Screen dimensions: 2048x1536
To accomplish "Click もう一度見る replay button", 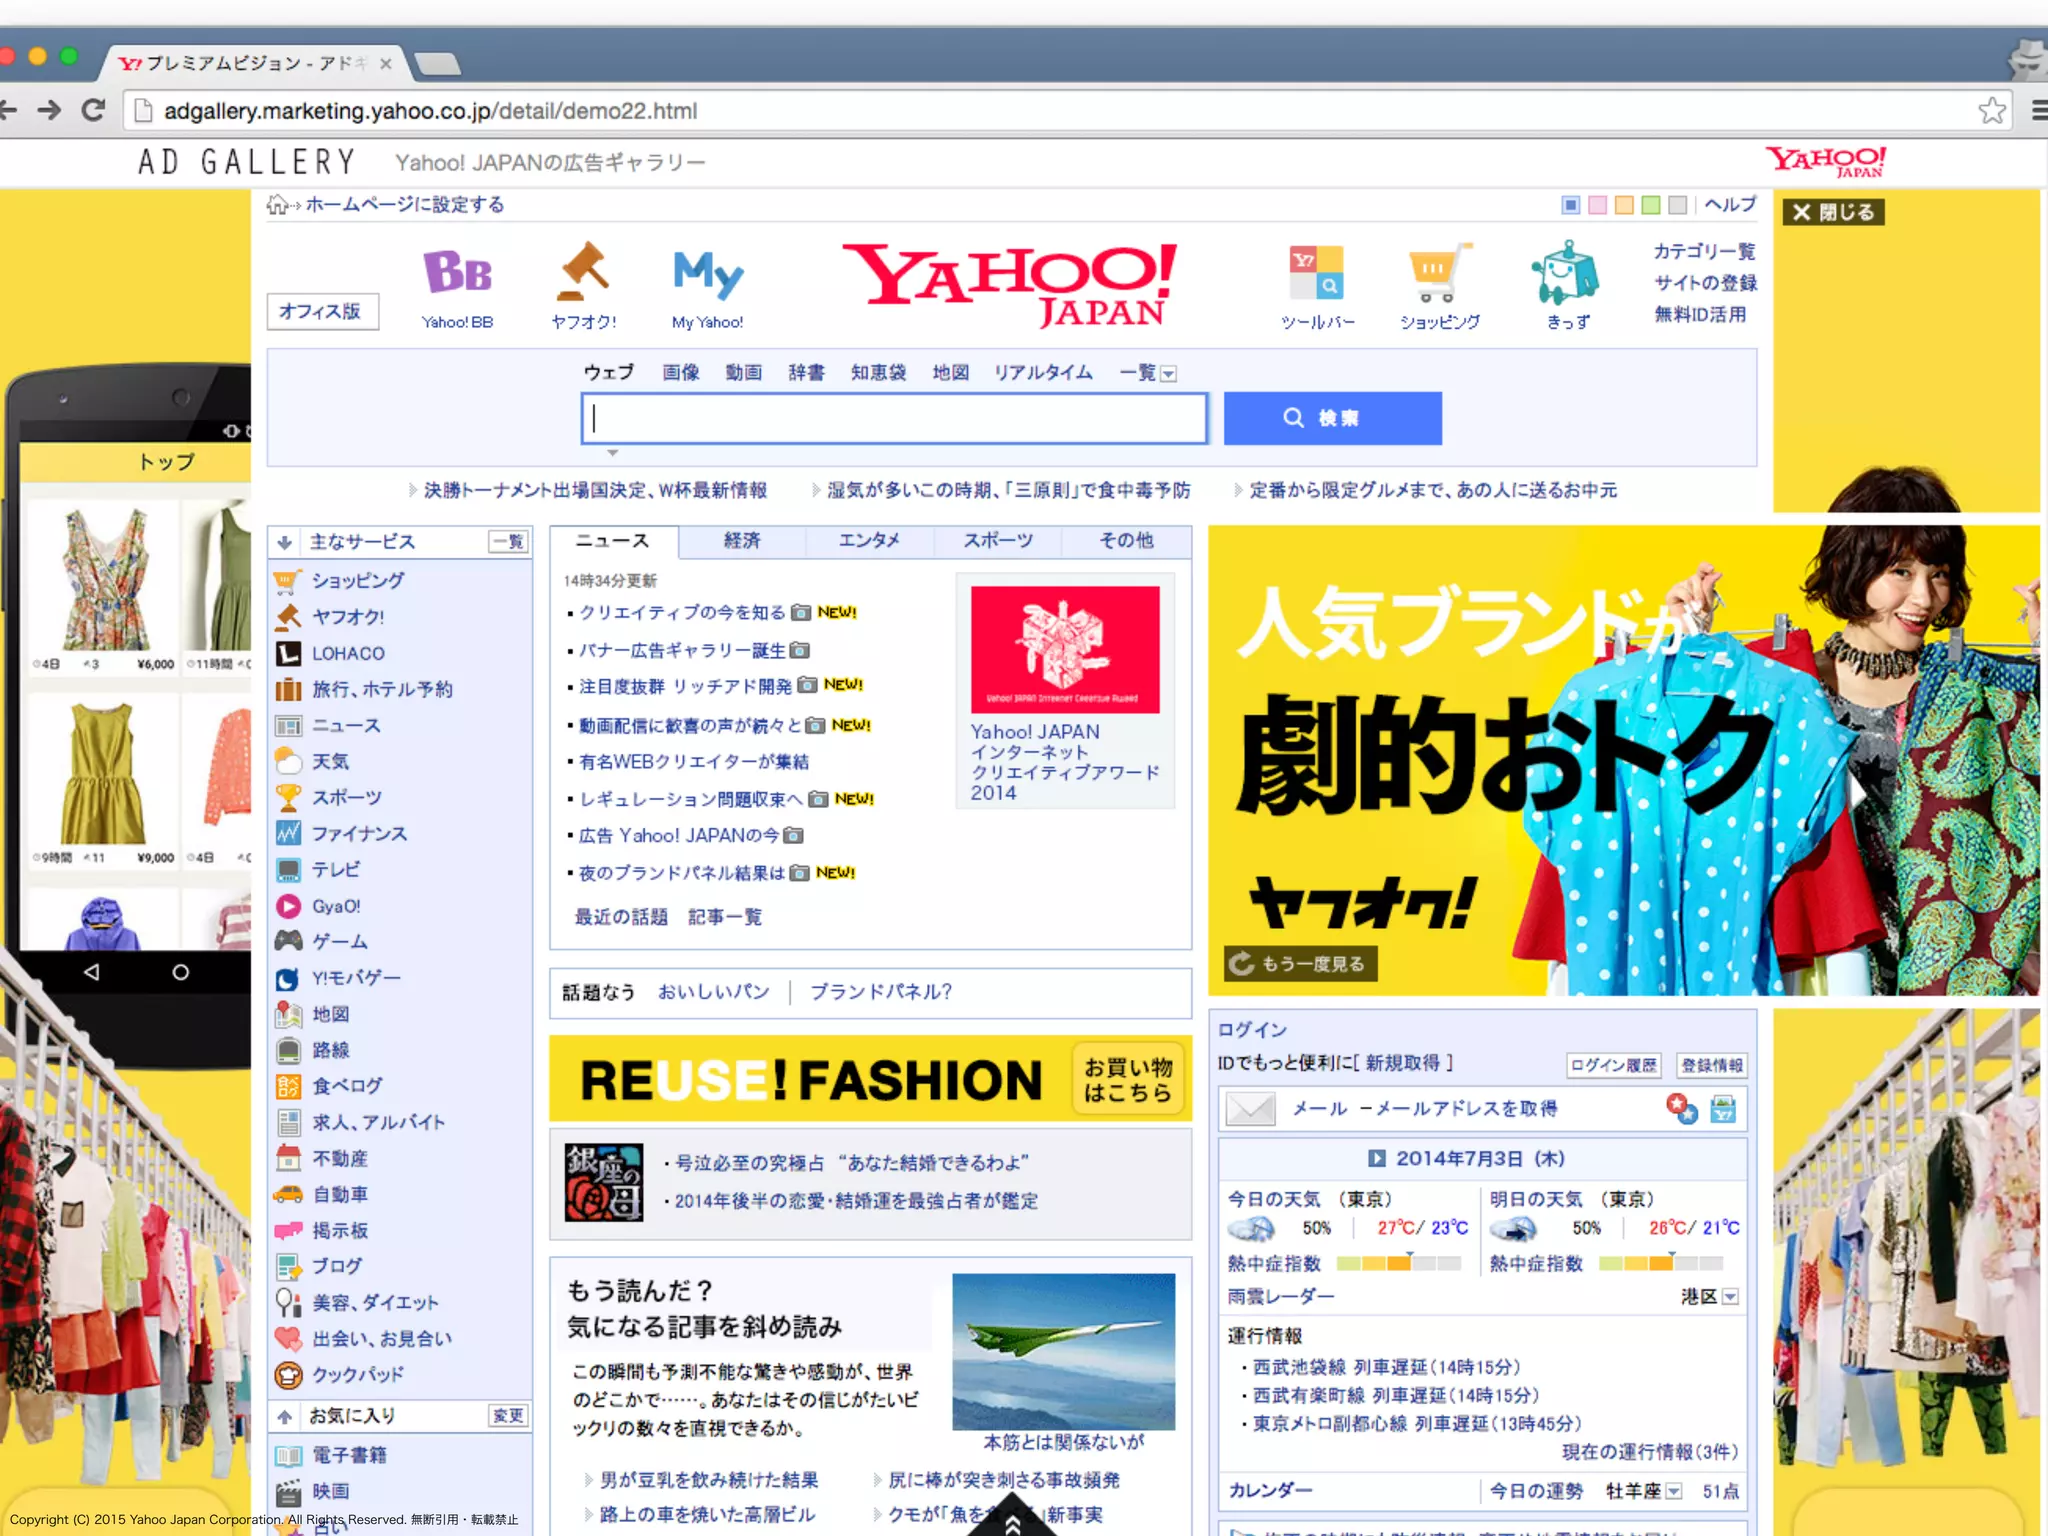I will coord(1300,964).
